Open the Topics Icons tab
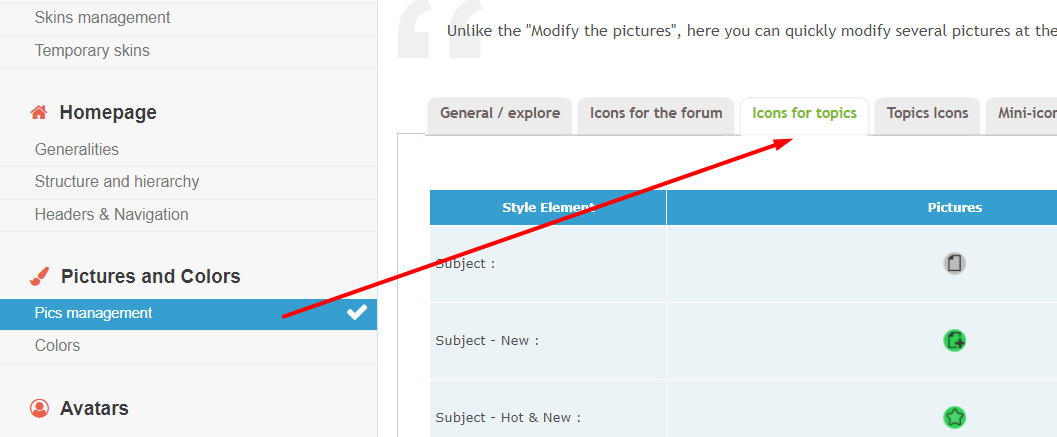 (927, 115)
